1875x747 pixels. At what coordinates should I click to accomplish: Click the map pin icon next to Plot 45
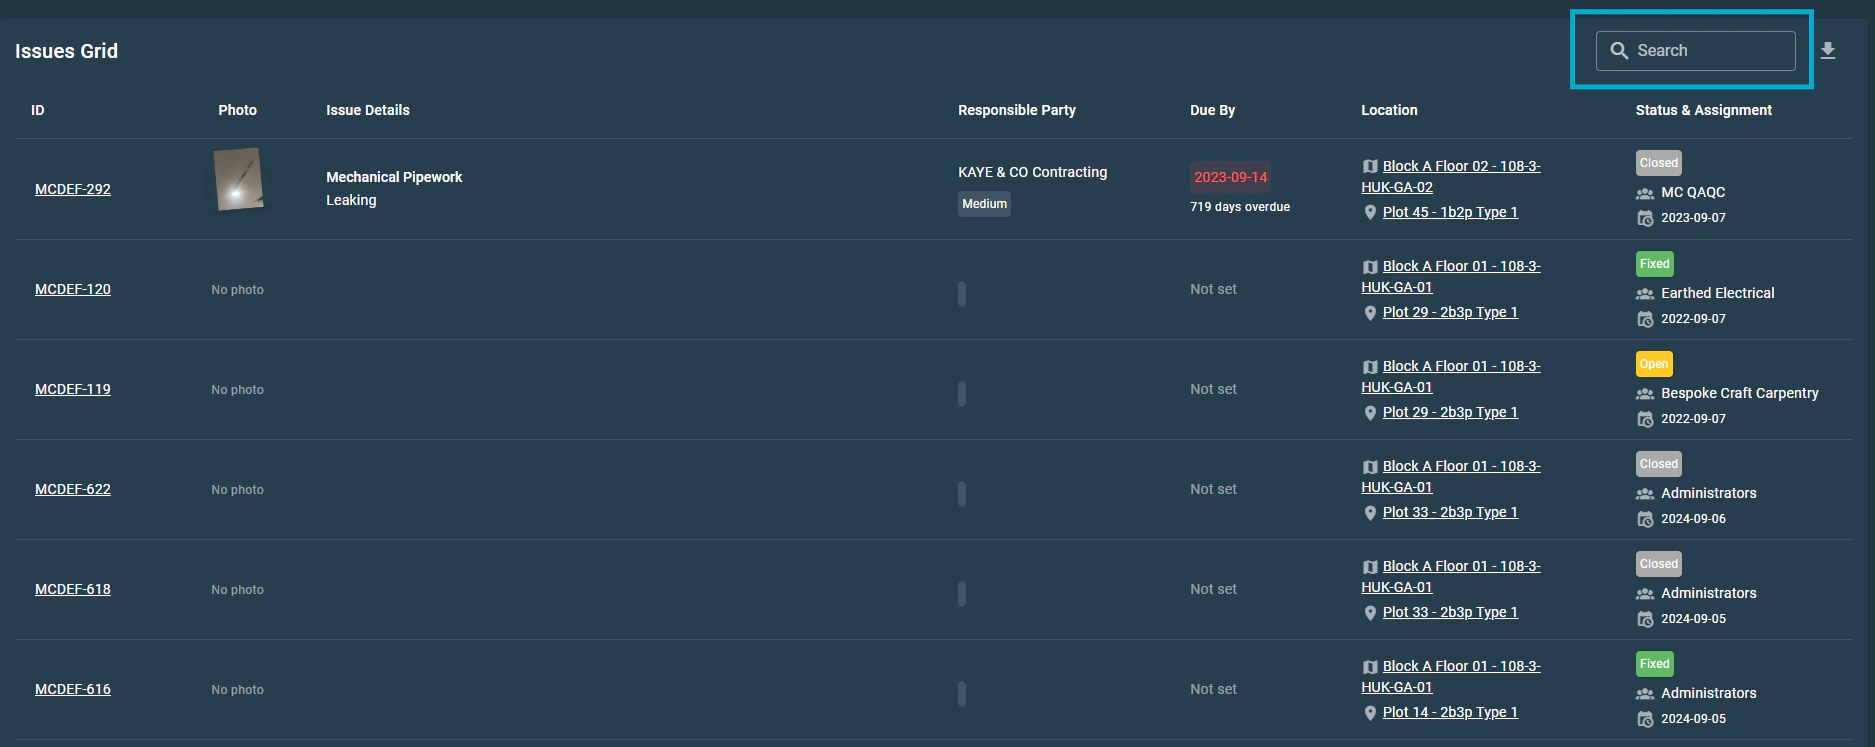pos(1371,213)
